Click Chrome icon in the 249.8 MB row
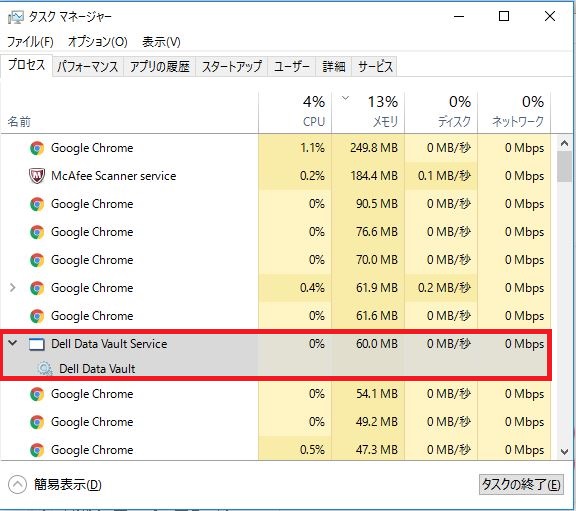This screenshot has width=576, height=511. (x=37, y=148)
